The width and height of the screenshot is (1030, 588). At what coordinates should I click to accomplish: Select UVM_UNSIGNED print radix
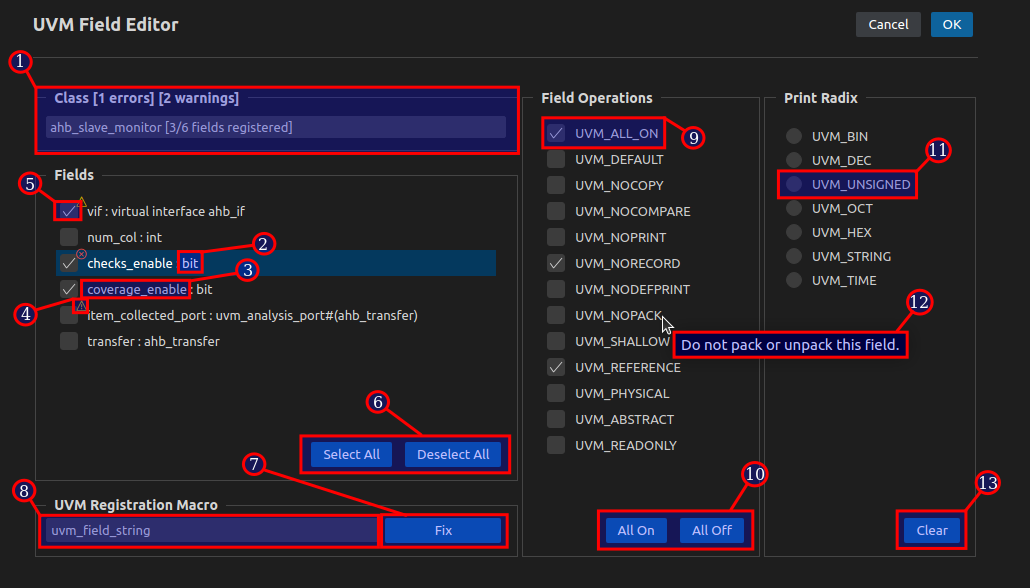793,184
